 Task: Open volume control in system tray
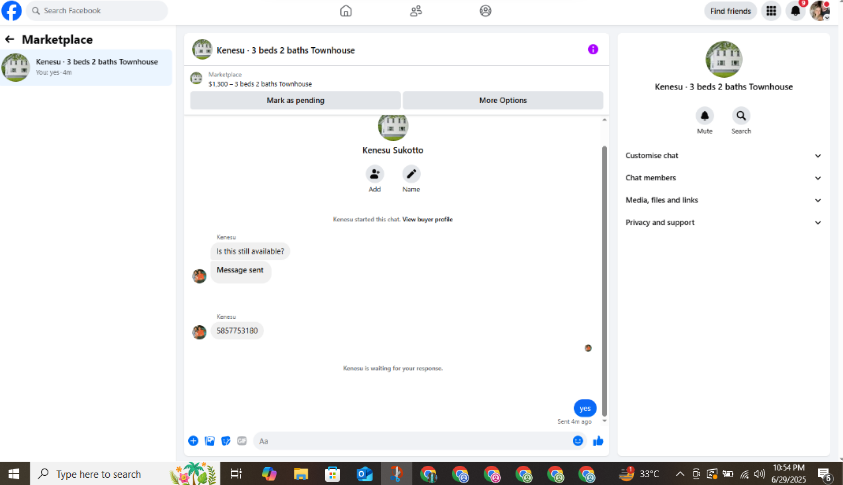click(759, 474)
